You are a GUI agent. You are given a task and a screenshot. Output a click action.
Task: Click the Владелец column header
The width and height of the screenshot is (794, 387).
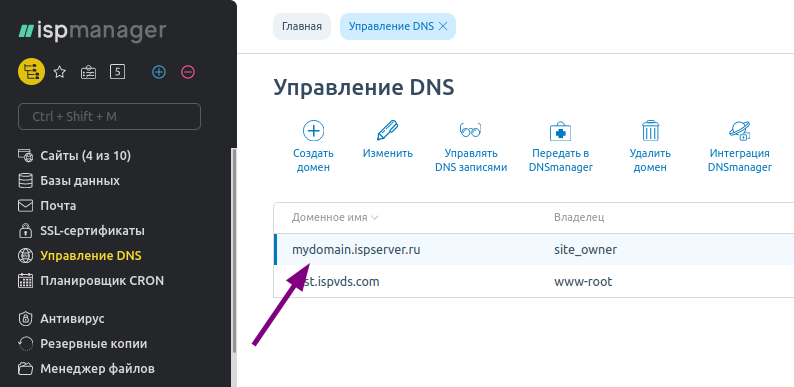(x=579, y=218)
